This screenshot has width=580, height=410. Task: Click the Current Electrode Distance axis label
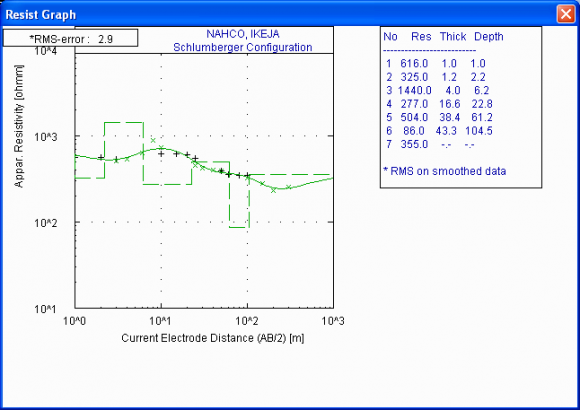213,338
